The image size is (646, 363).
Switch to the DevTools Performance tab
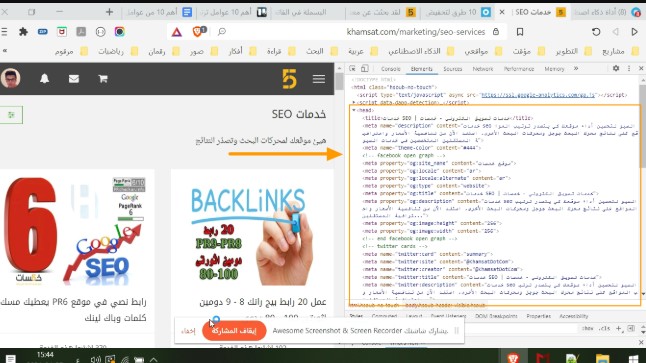coord(519,69)
